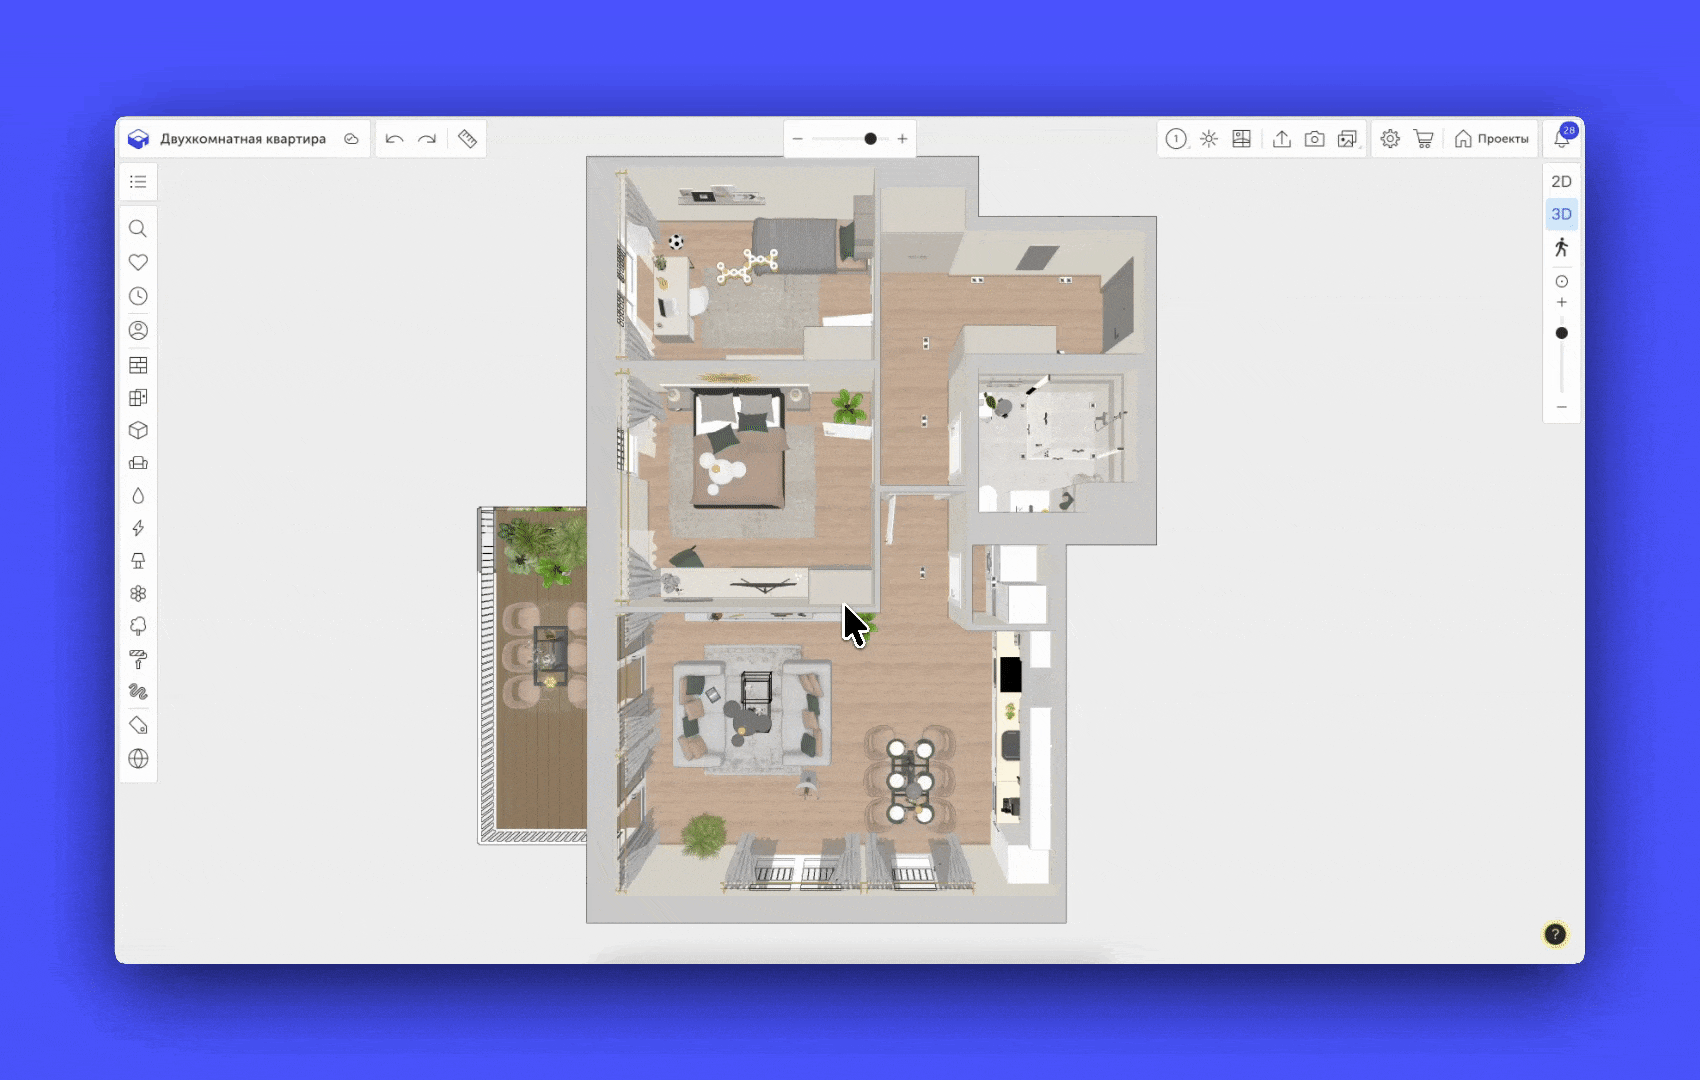Open recent history clock section
This screenshot has width=1700, height=1080.
coord(138,296)
